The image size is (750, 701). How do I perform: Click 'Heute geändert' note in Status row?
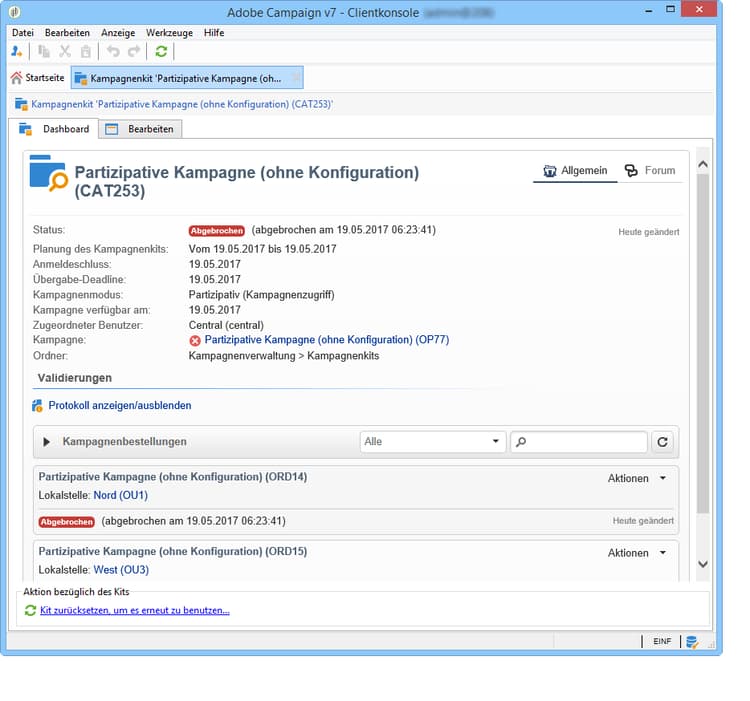tap(649, 232)
